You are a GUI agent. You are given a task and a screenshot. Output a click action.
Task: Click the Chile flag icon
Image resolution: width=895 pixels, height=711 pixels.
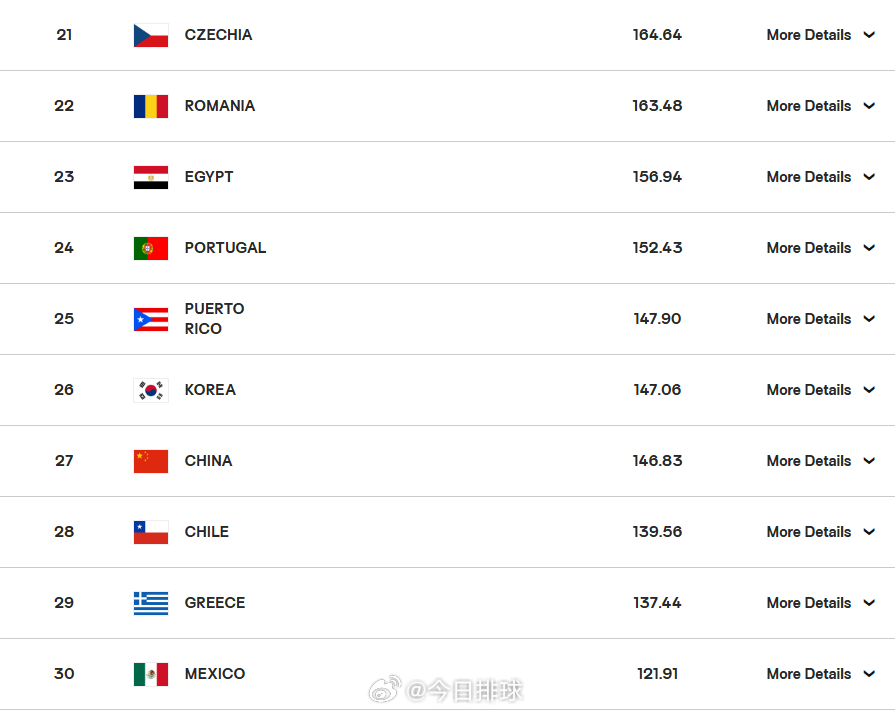[x=151, y=532]
